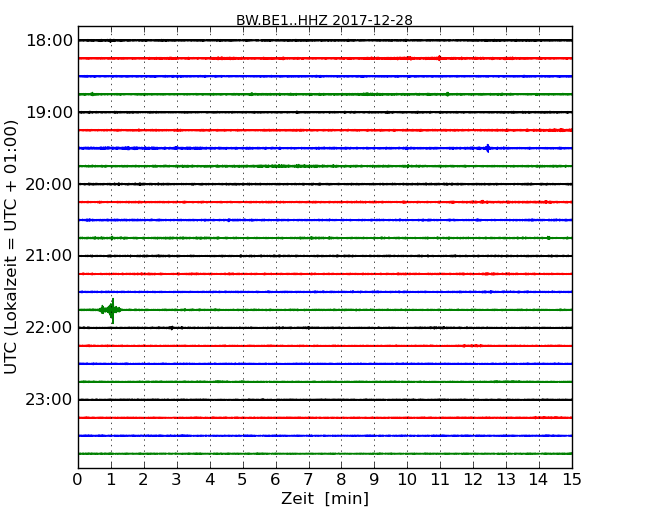Viewport: 650px width, 520px height.
Task: Select the 21:00 time label
Action: [x=49, y=256]
